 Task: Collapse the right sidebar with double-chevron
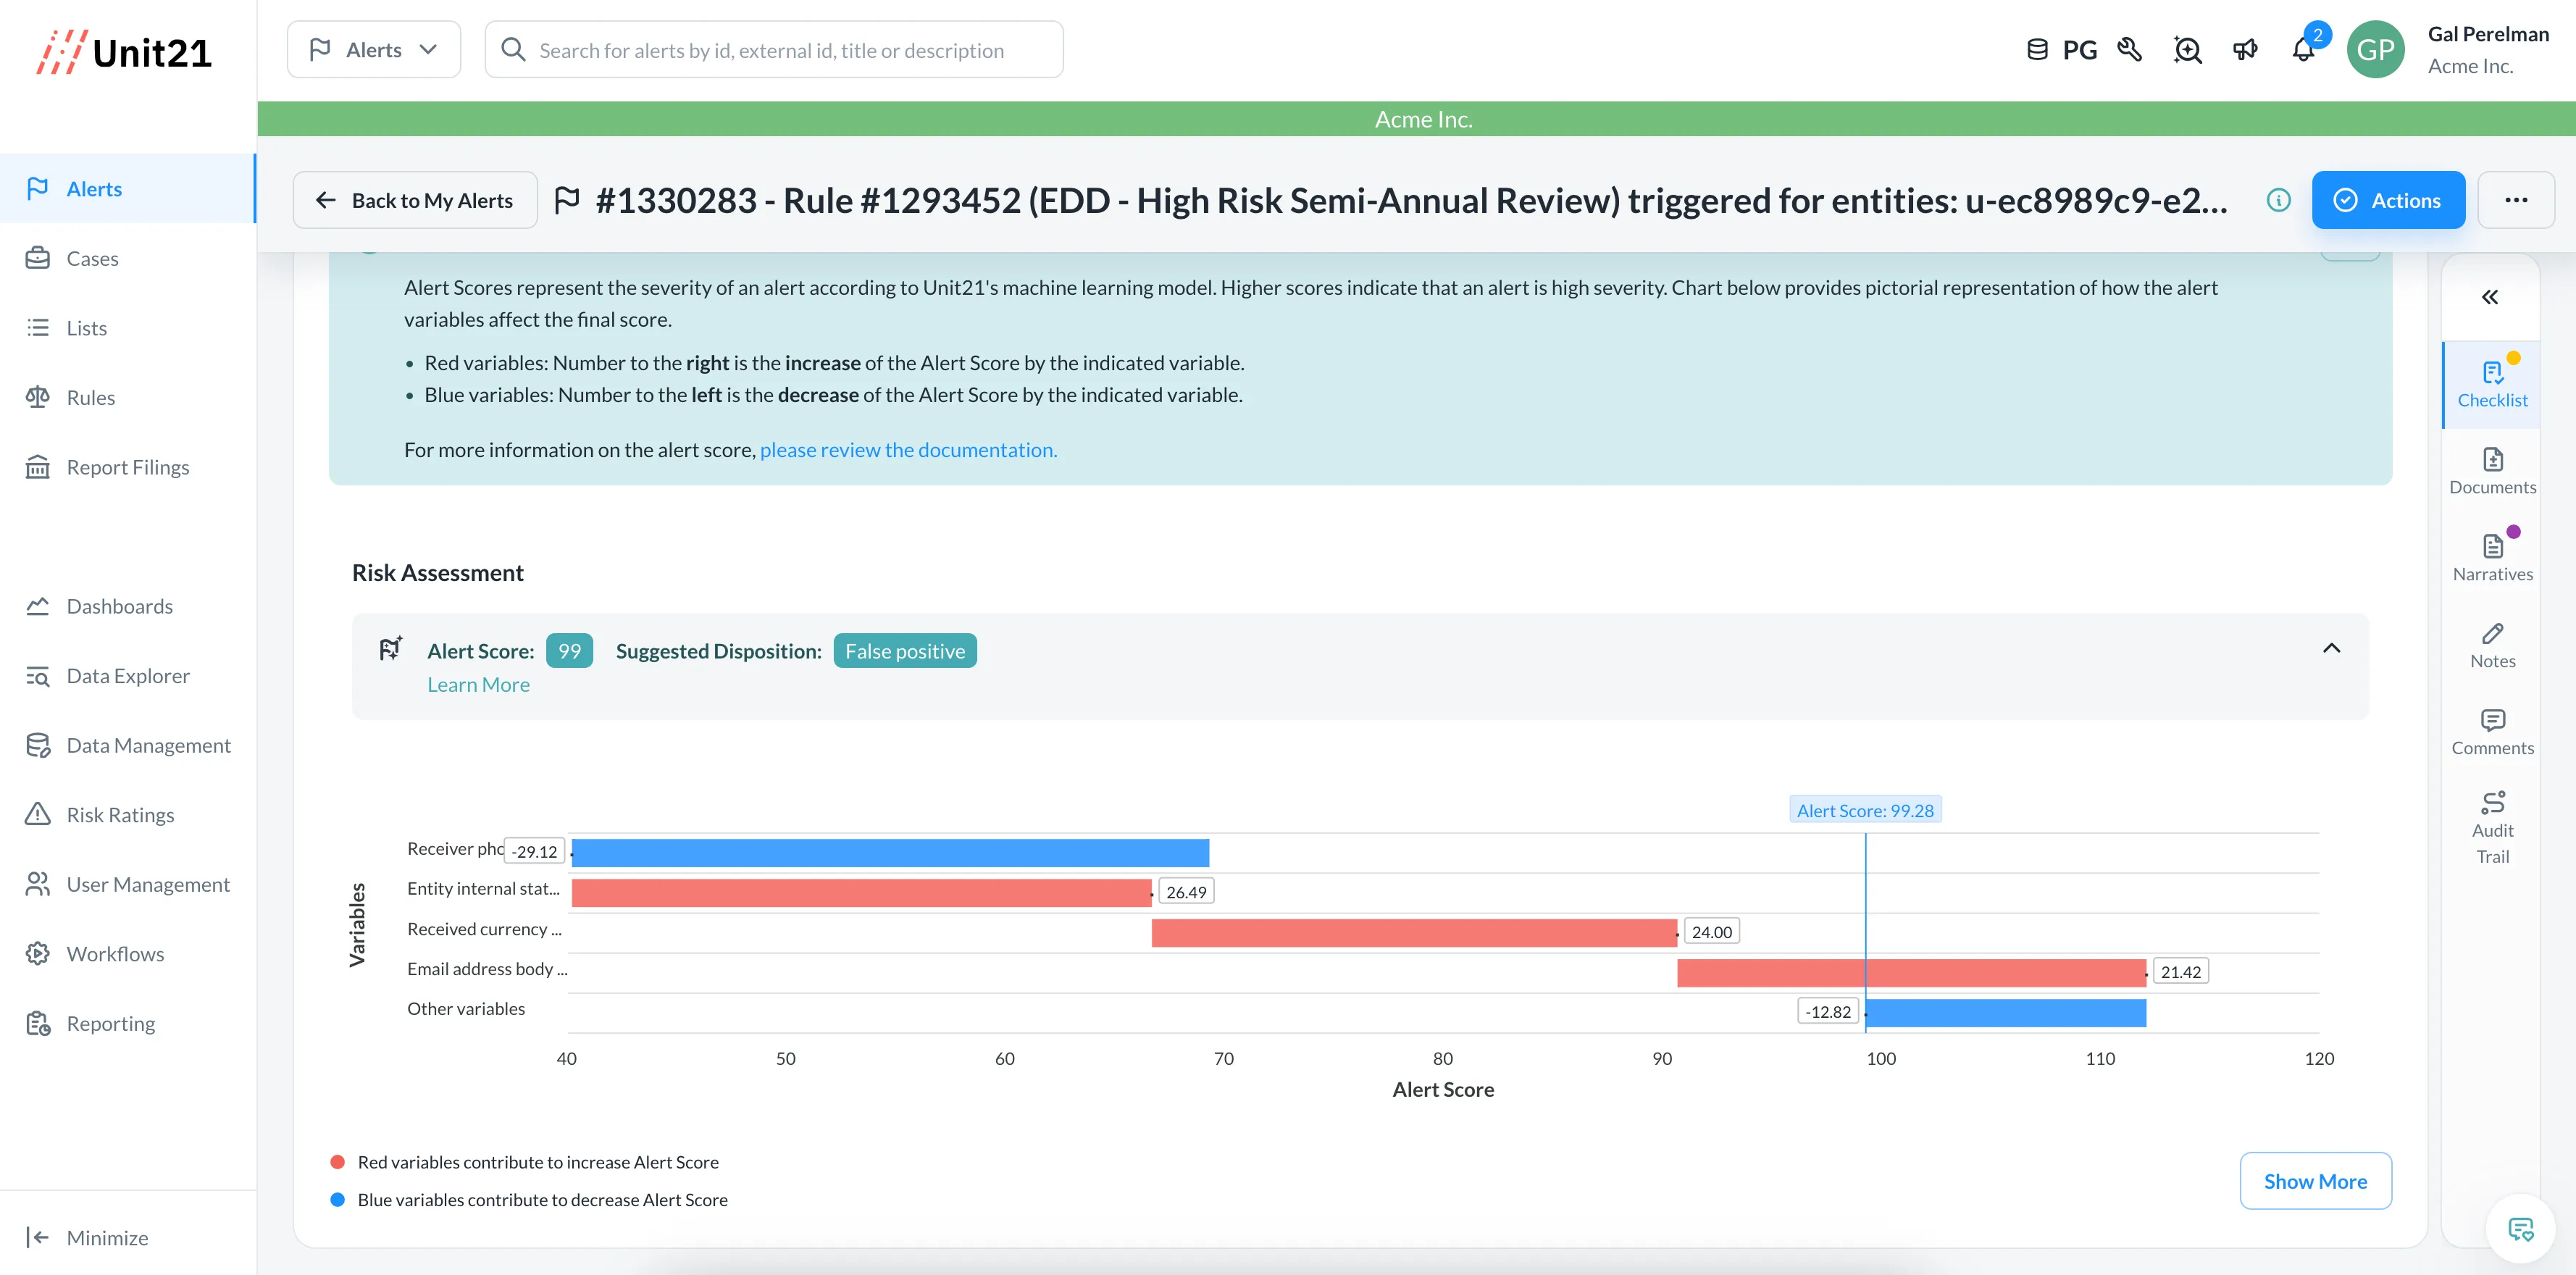(2489, 297)
